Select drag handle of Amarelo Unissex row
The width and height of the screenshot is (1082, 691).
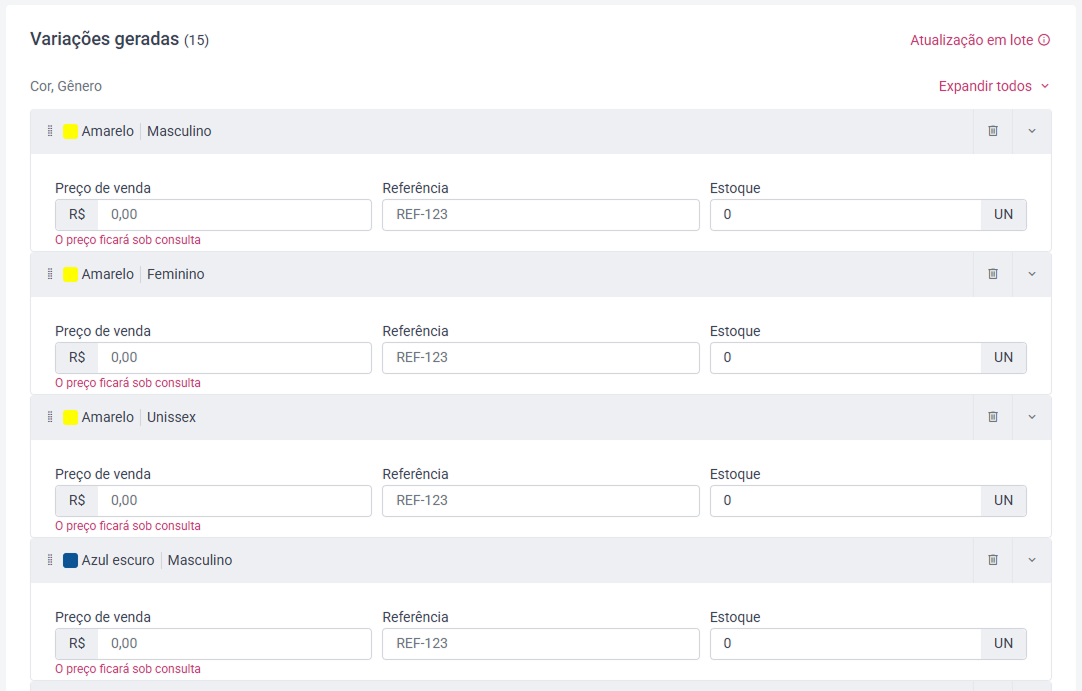click(50, 417)
